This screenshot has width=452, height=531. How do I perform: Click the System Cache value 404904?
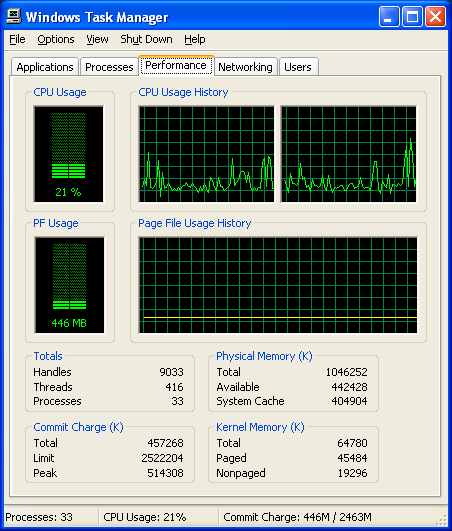[x=349, y=401]
